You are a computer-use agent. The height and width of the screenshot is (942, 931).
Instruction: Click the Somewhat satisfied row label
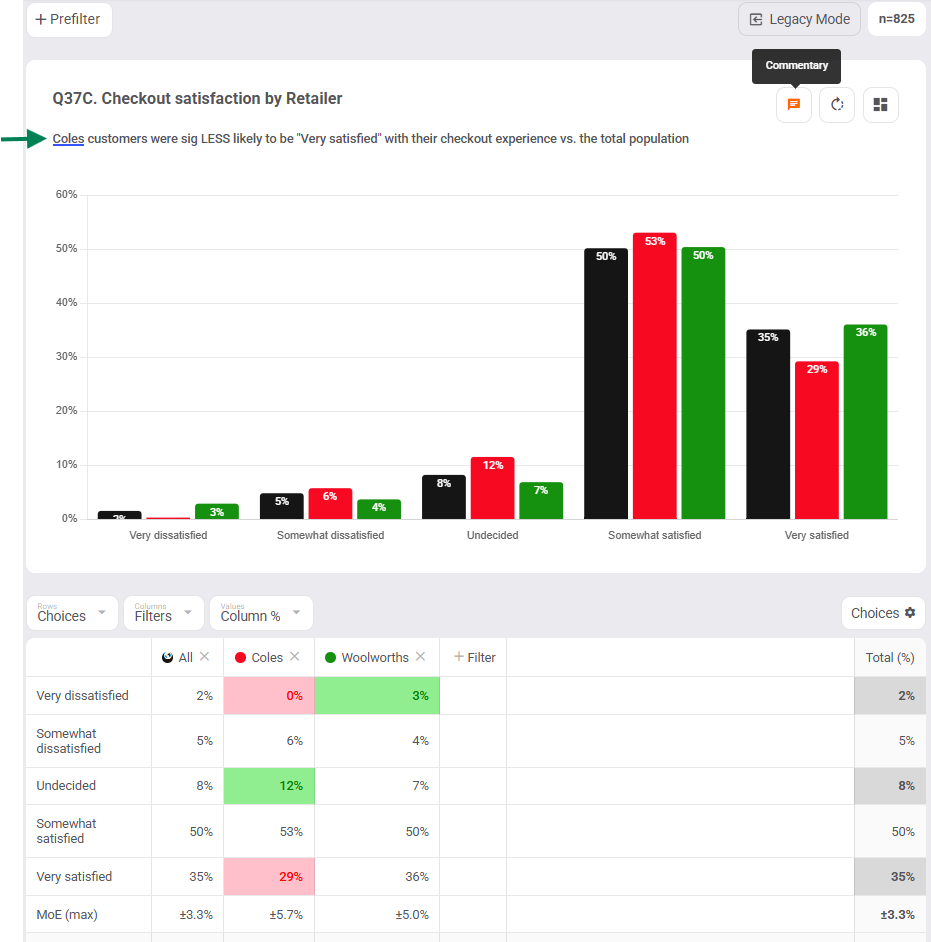[66, 831]
